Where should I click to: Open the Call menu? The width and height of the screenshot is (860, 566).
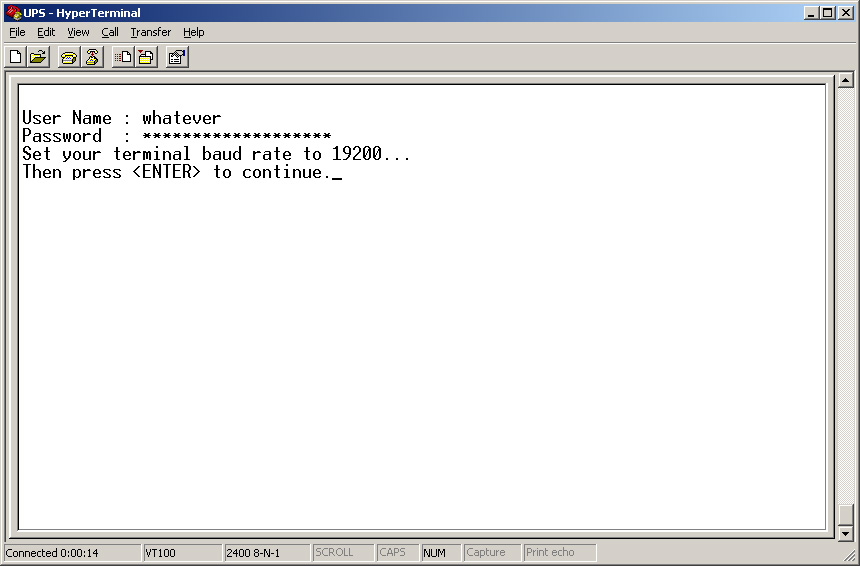point(110,32)
